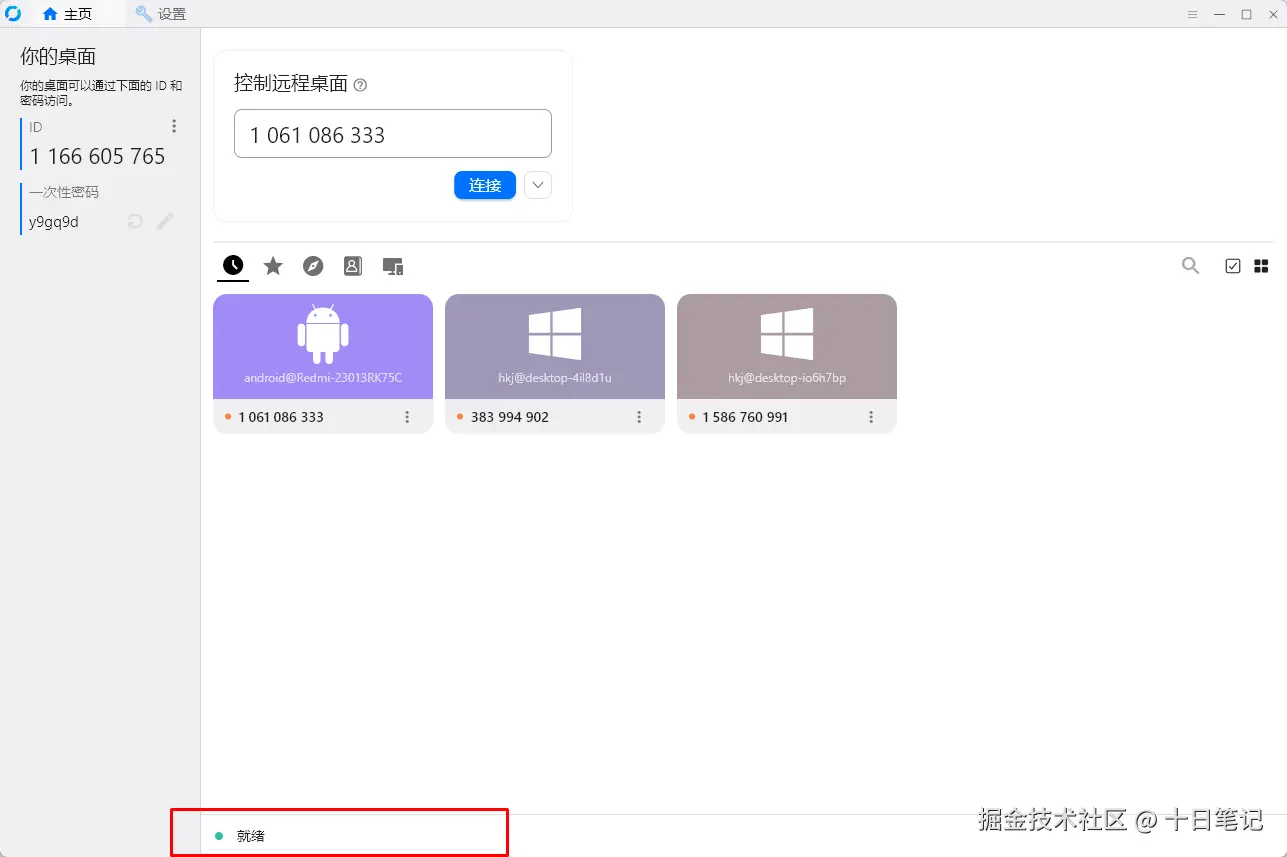Screen dimensions: 1287x857
Task: Click the RustDesk logo icon in title bar
Action: pyautogui.click(x=13, y=14)
